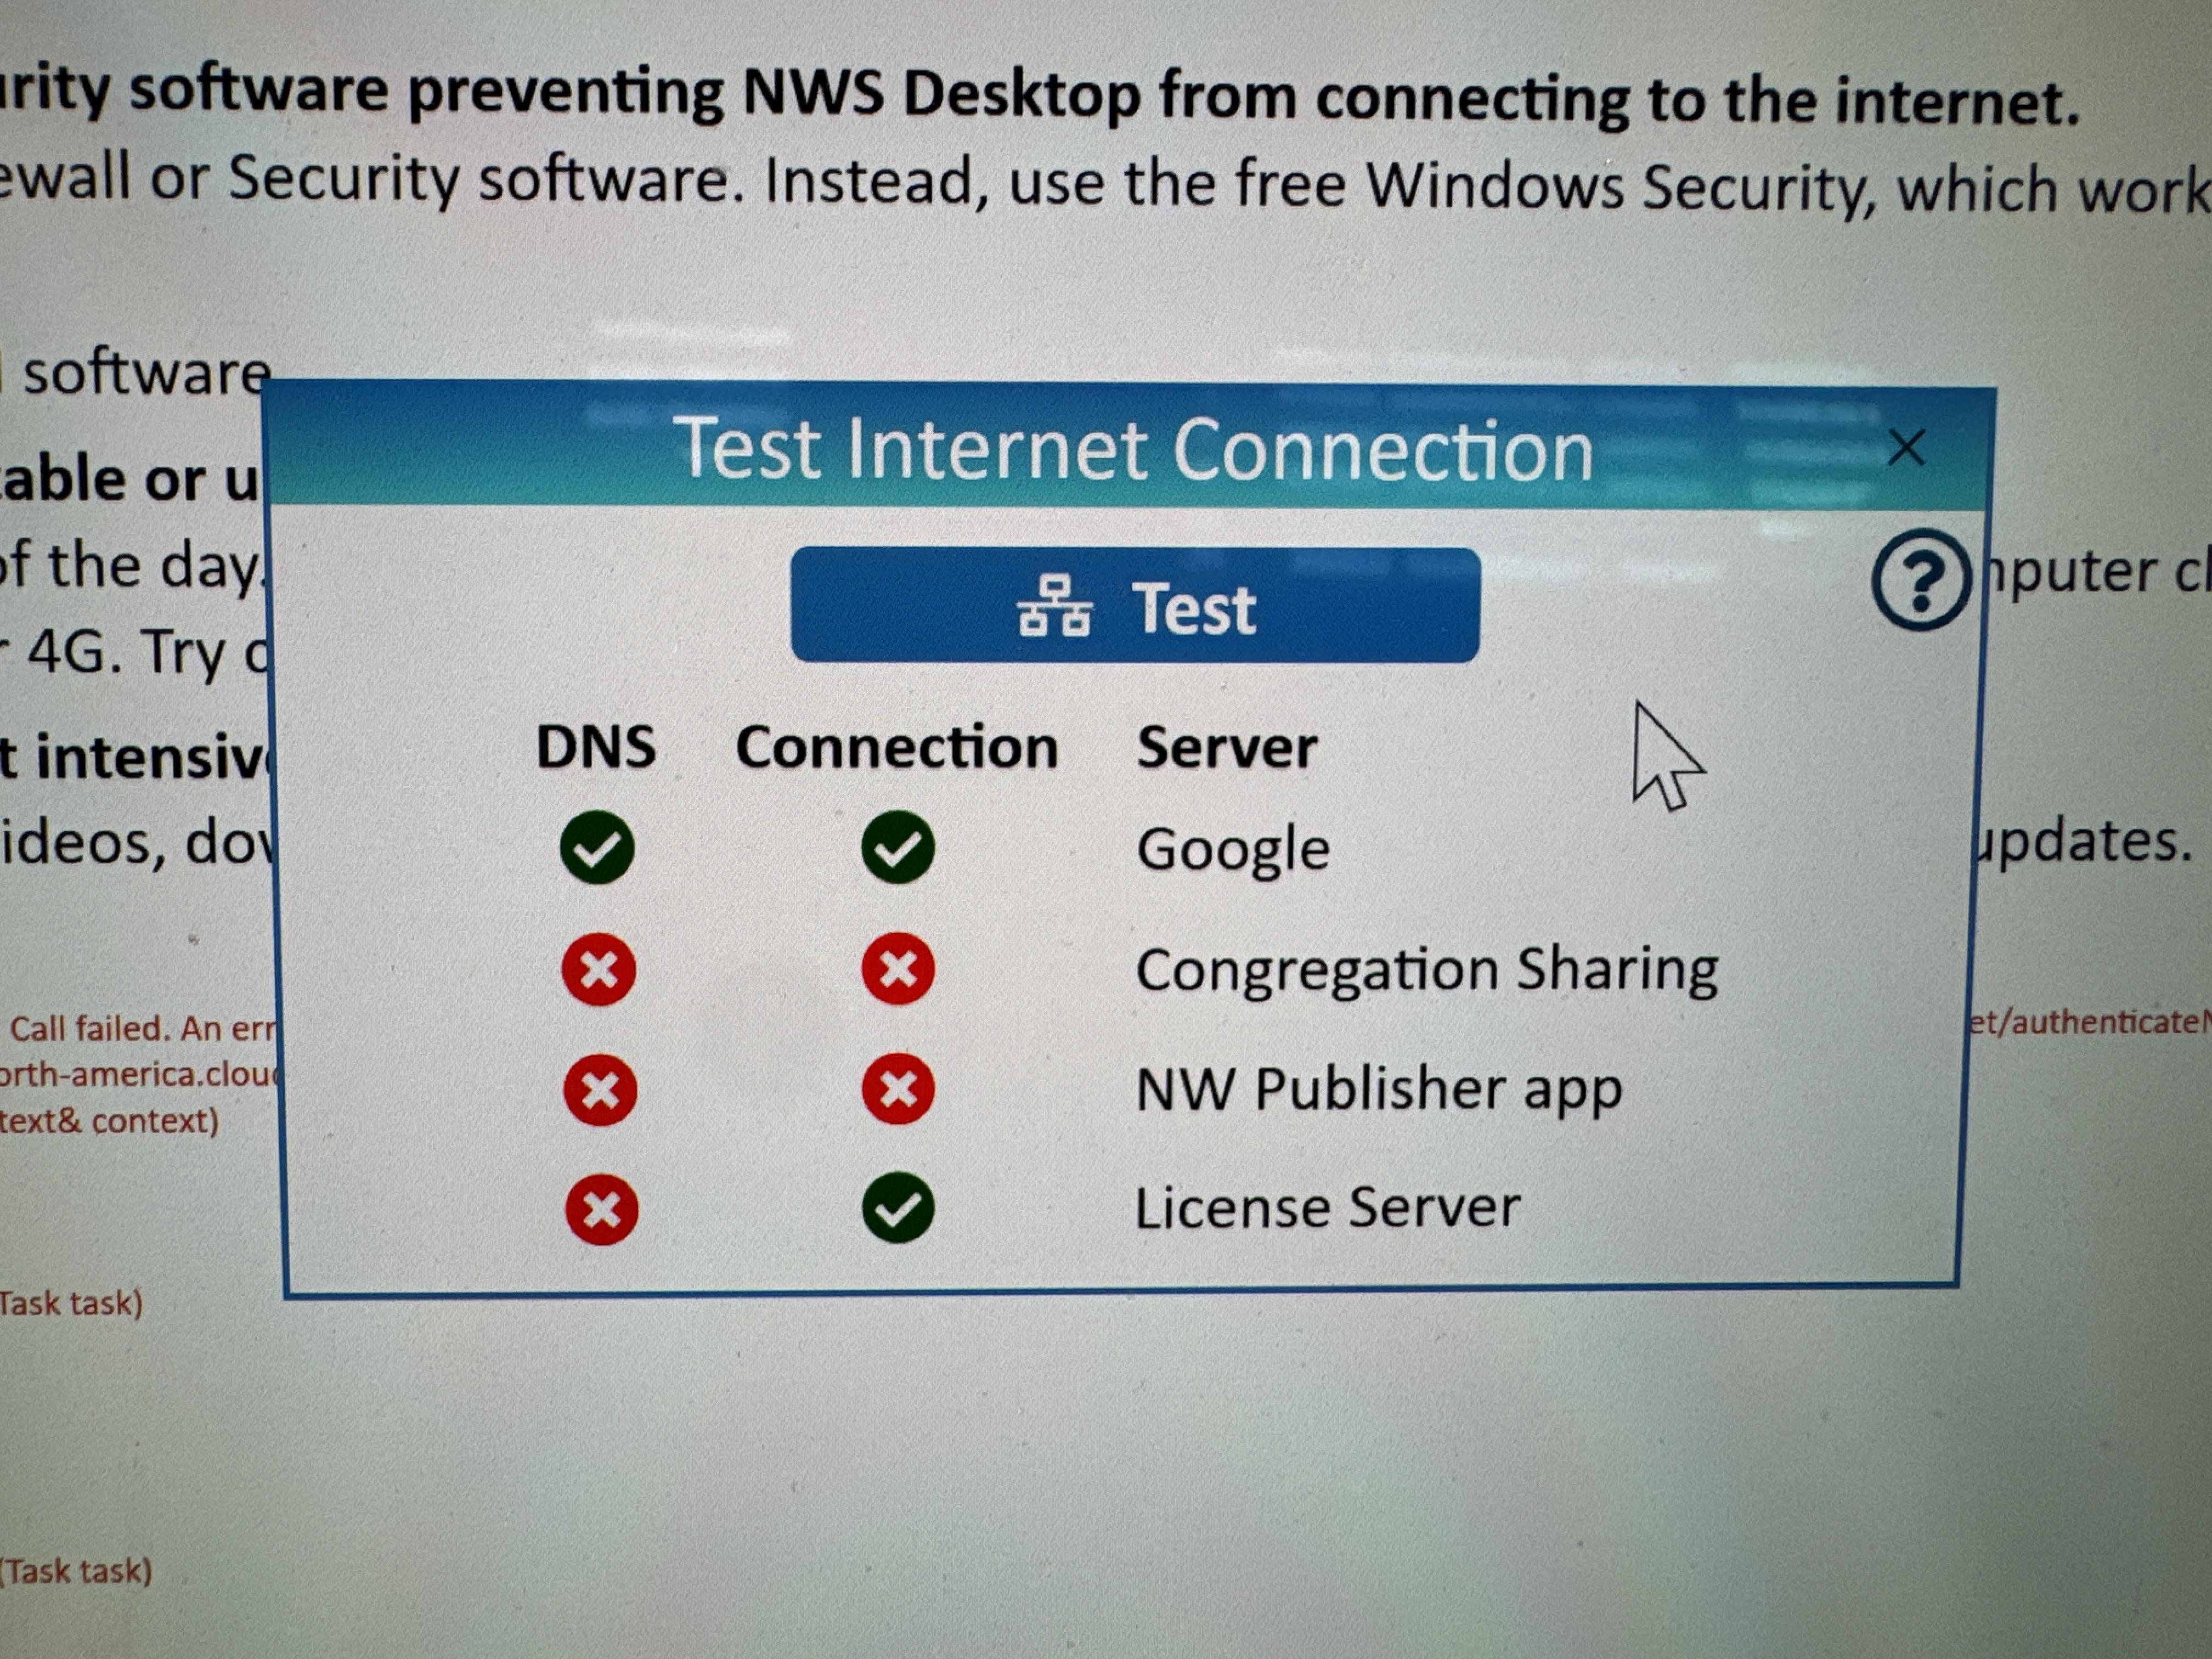Screen dimensions: 2212x1659
Task: Click the blue Test button
Action: pos(1134,606)
